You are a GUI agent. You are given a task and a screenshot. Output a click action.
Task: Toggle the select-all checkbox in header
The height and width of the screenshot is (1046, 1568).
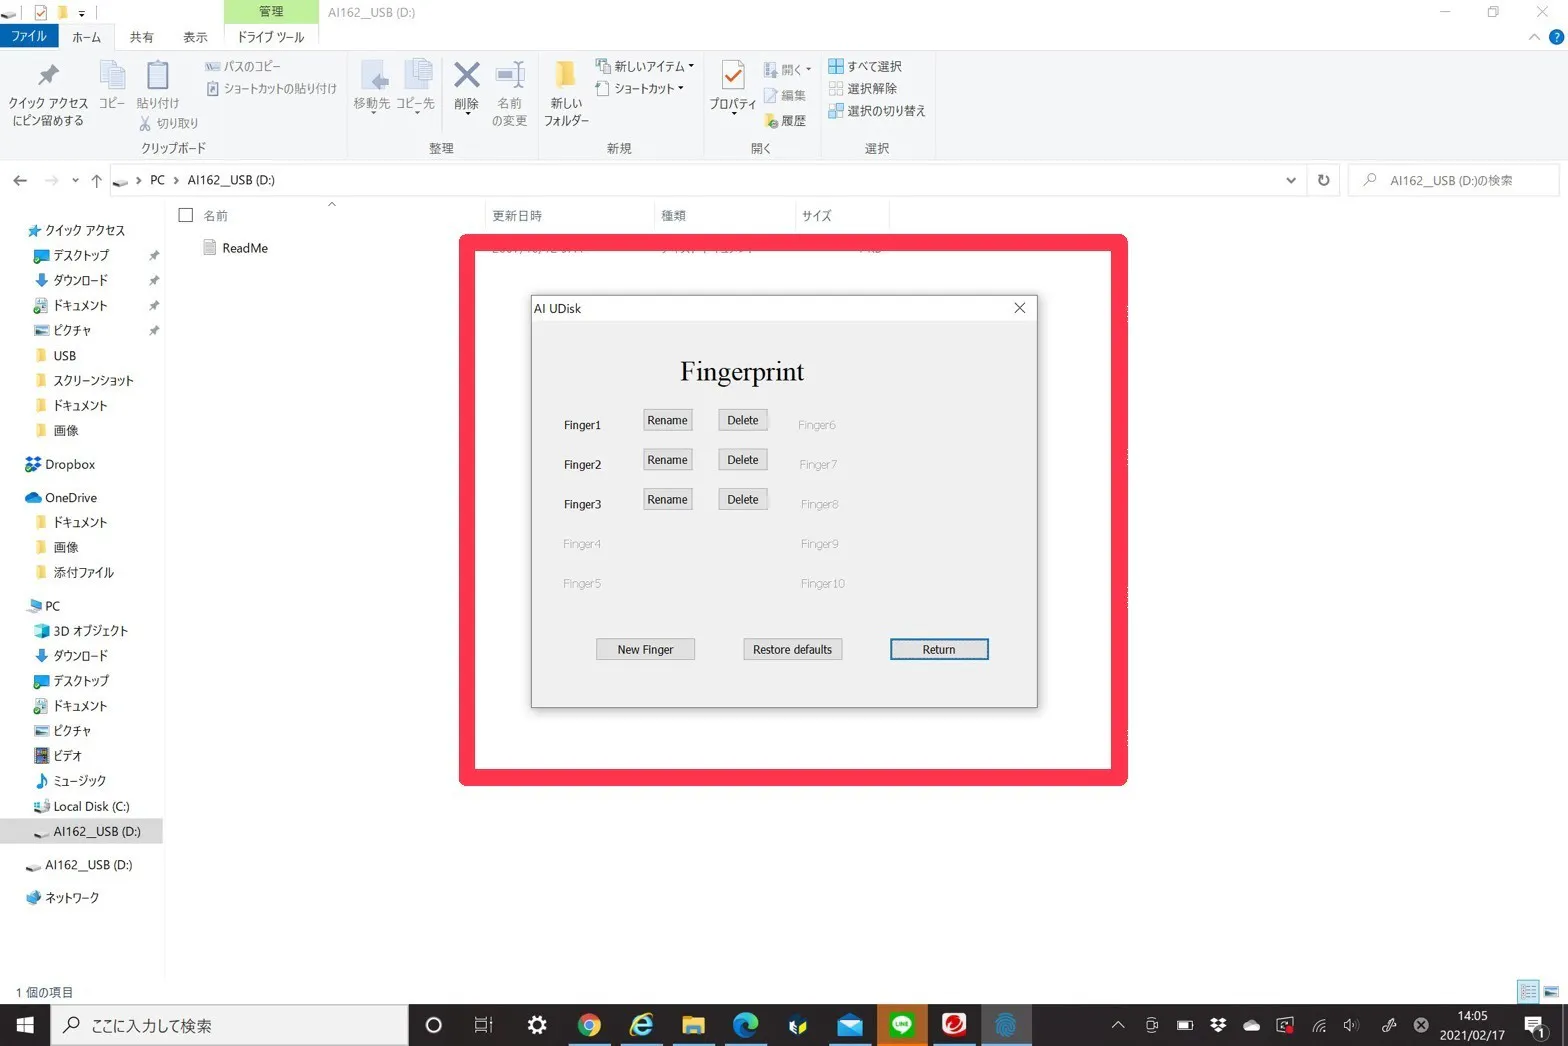[x=186, y=215]
